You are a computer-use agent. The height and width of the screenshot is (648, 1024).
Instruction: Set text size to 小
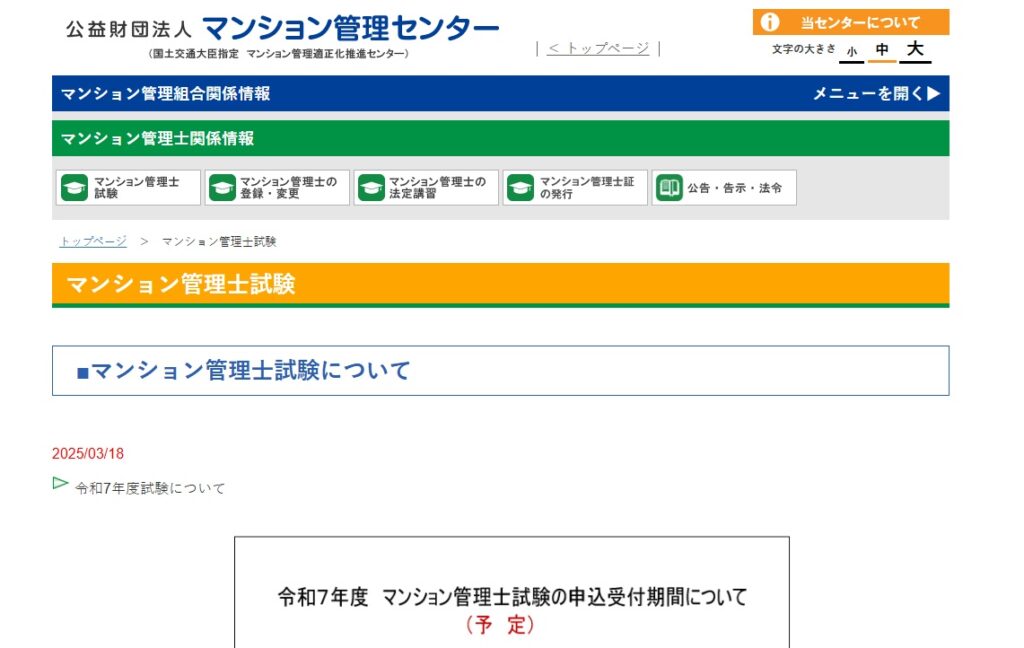[852, 52]
